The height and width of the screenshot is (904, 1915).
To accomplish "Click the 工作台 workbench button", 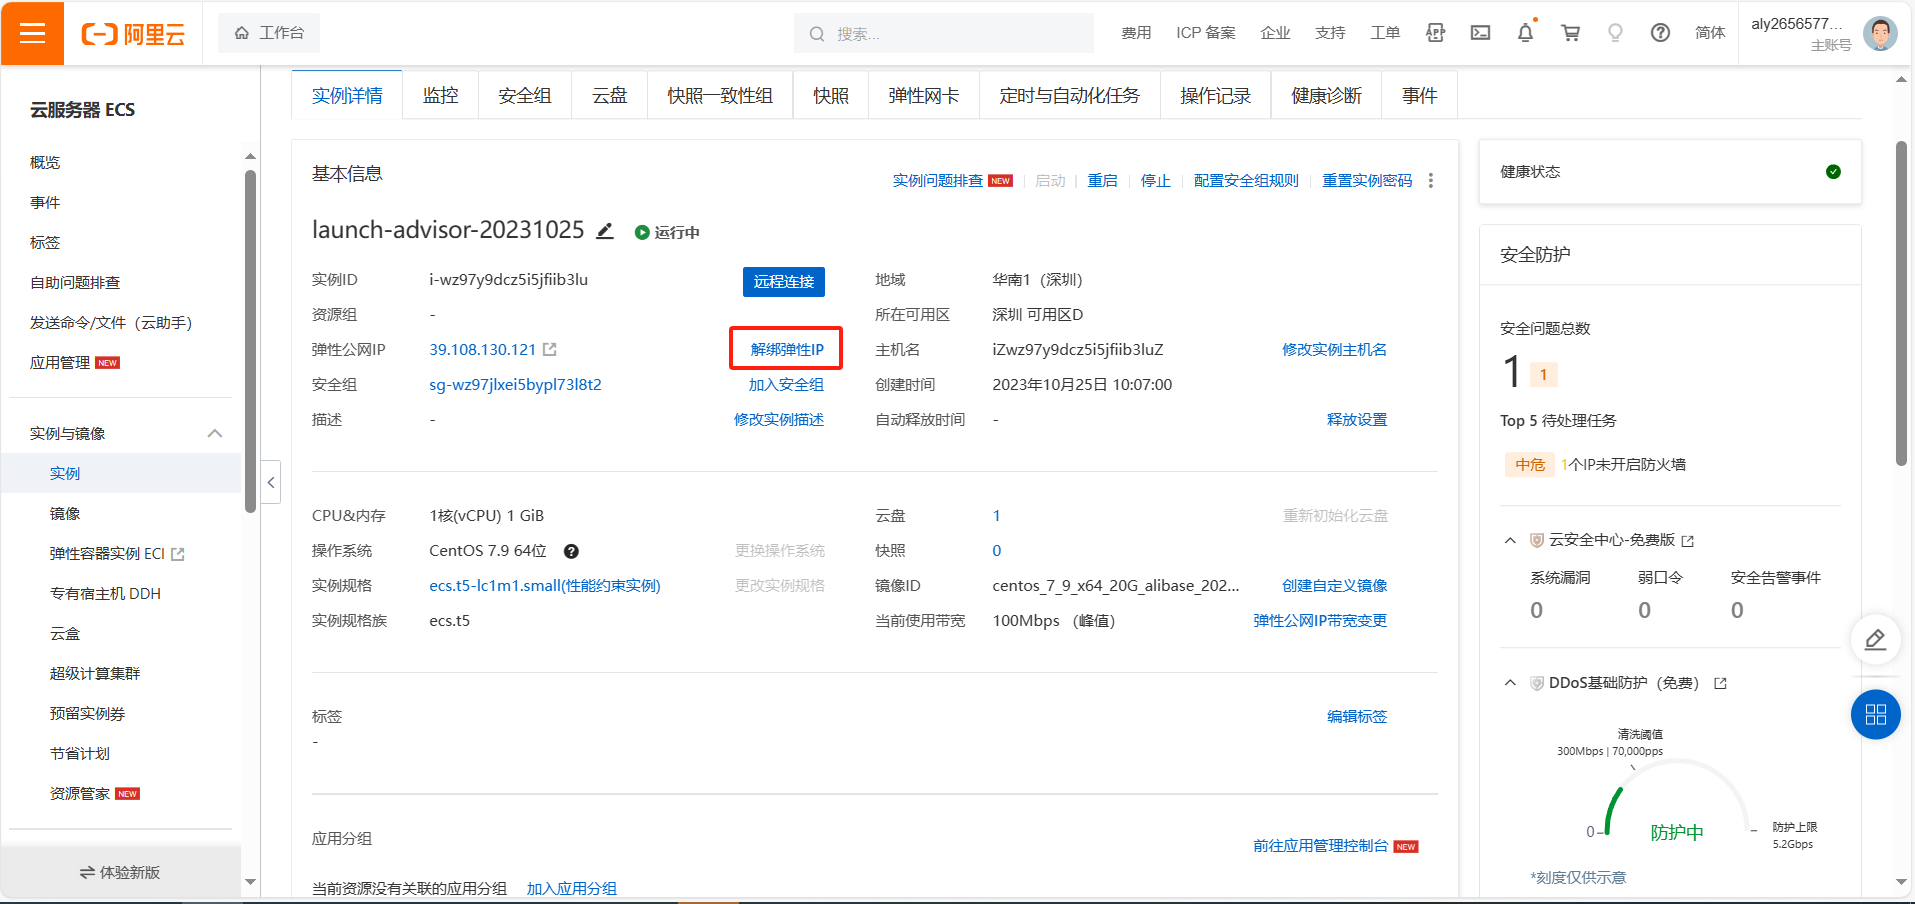I will [x=269, y=33].
